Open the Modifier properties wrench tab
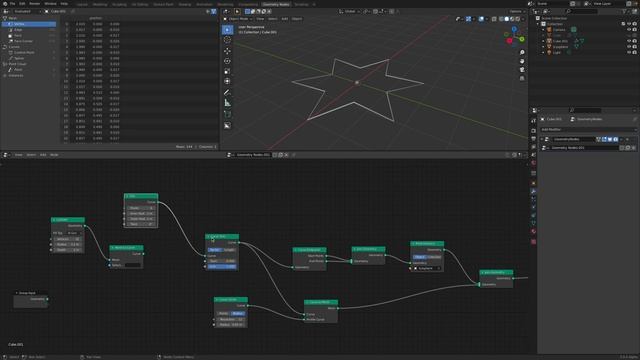 (533, 191)
